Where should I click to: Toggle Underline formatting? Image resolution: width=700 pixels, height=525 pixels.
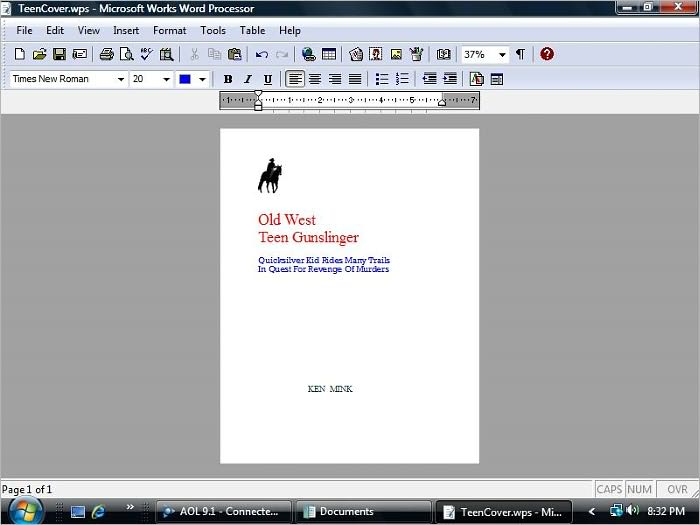(267, 79)
